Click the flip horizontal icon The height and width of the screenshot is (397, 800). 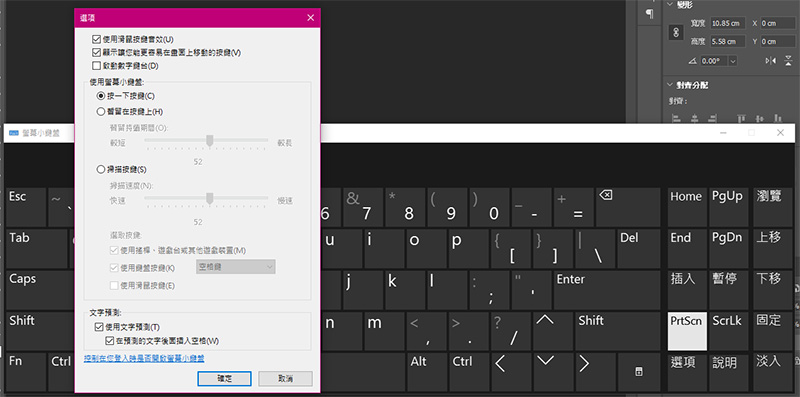pos(771,61)
